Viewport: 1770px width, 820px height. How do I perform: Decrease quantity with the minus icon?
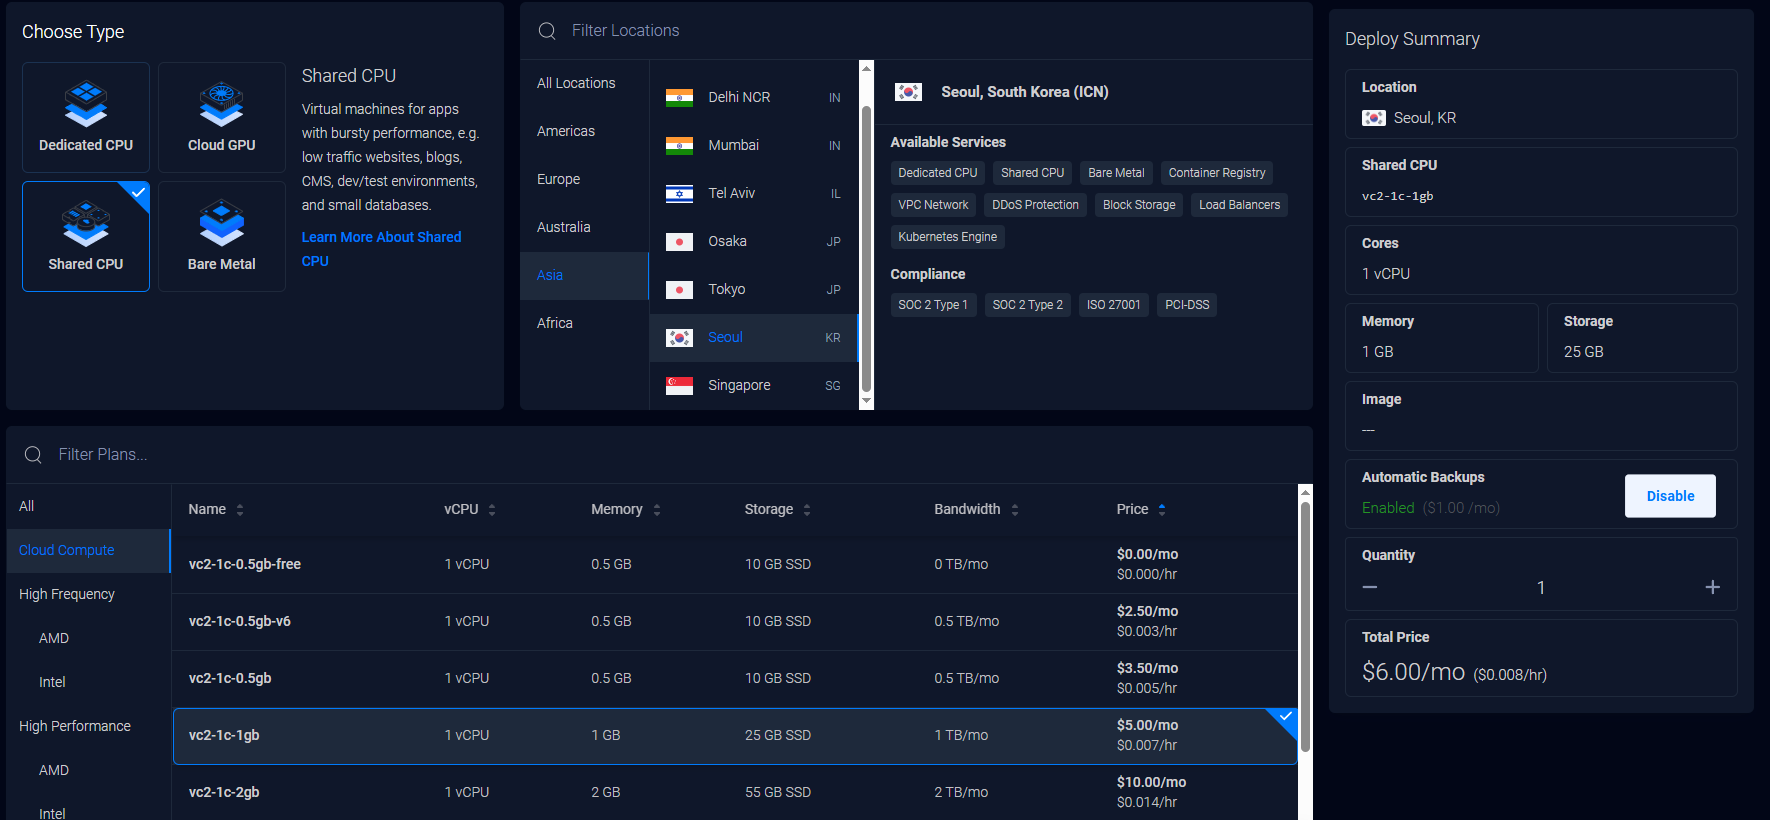[x=1370, y=587]
